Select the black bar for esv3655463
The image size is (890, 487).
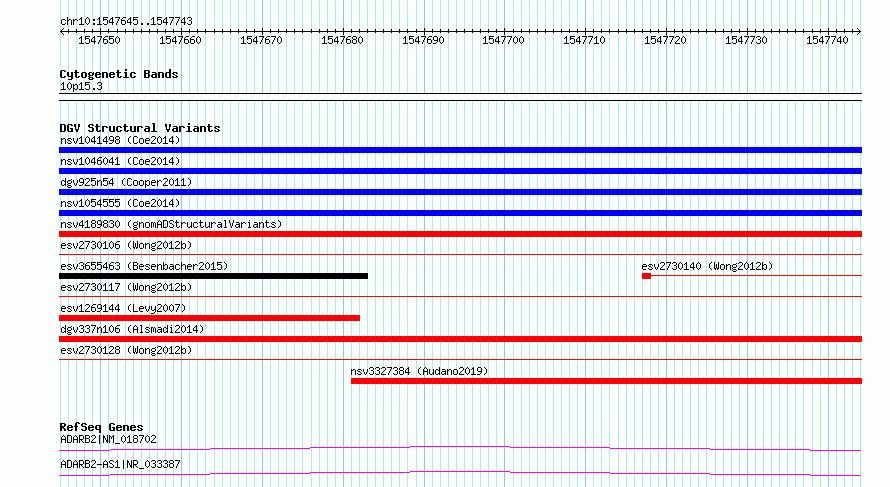(213, 276)
